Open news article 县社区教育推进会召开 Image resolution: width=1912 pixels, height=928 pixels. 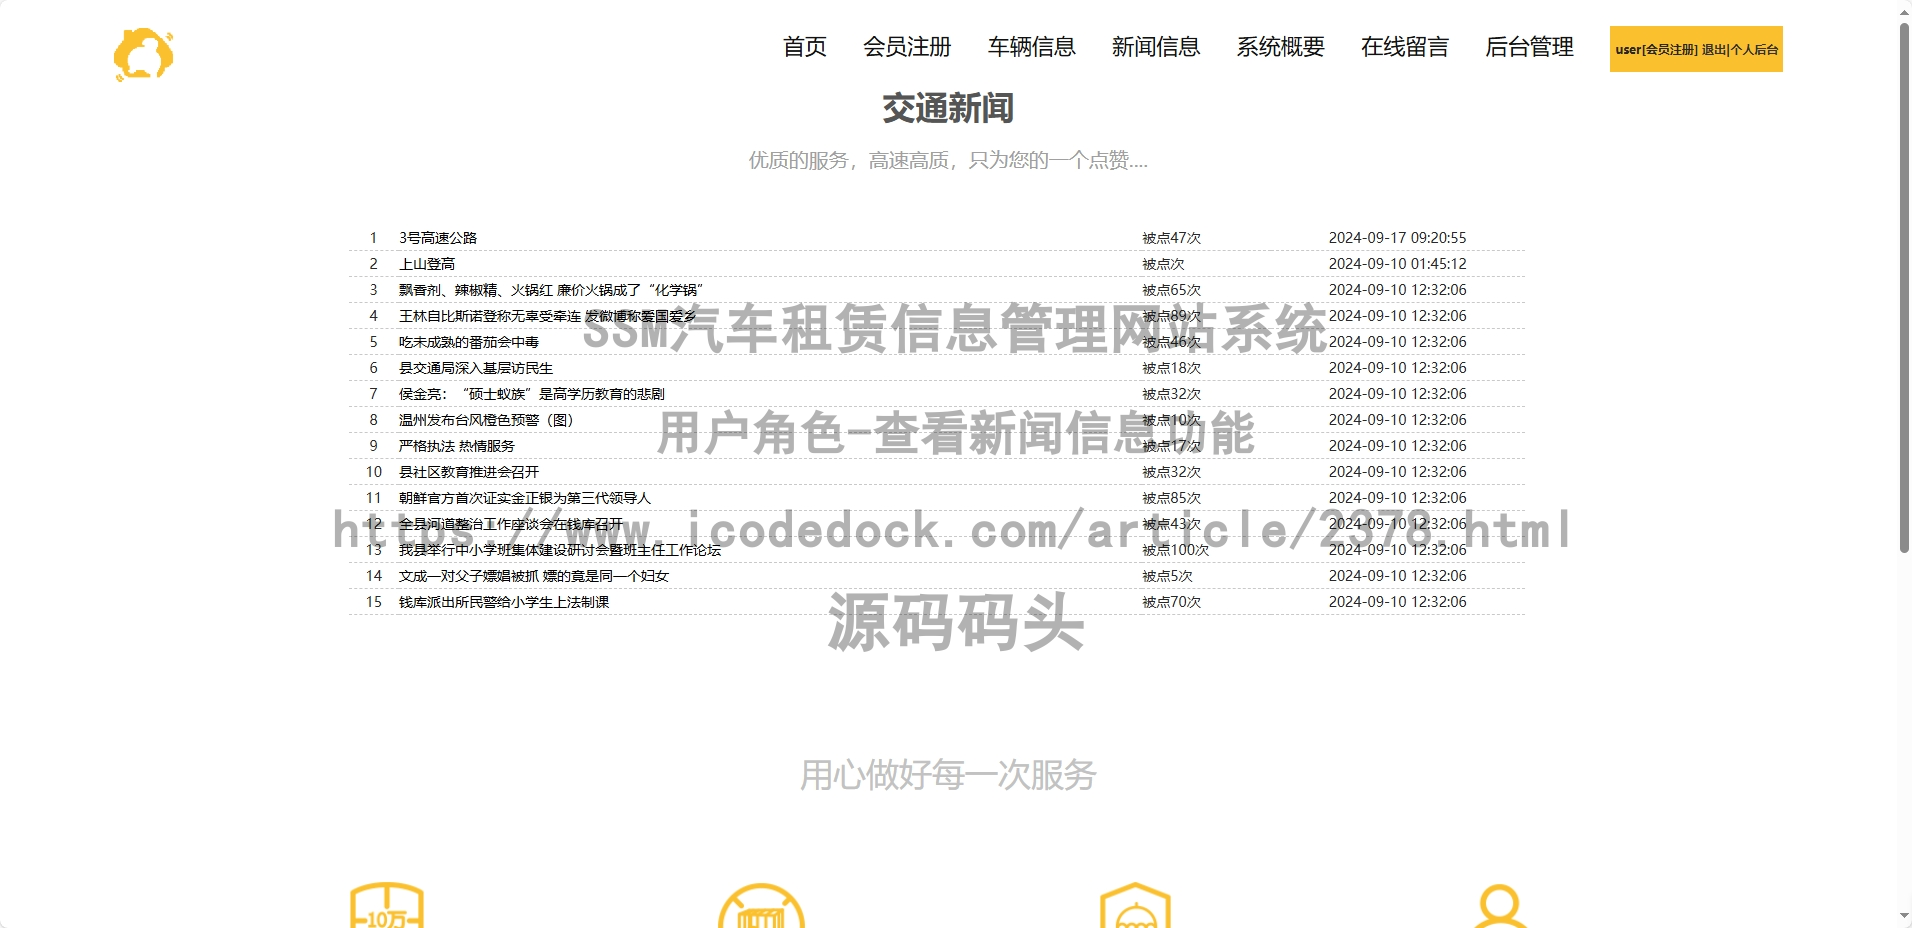pyautogui.click(x=469, y=472)
